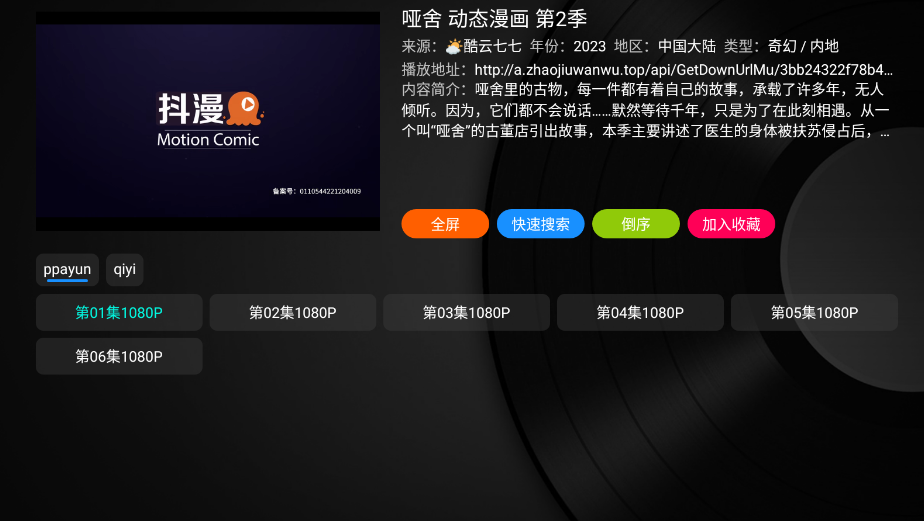Viewport: 924px width, 521px height.
Task: Play episode 第05集1080P
Action: (814, 312)
